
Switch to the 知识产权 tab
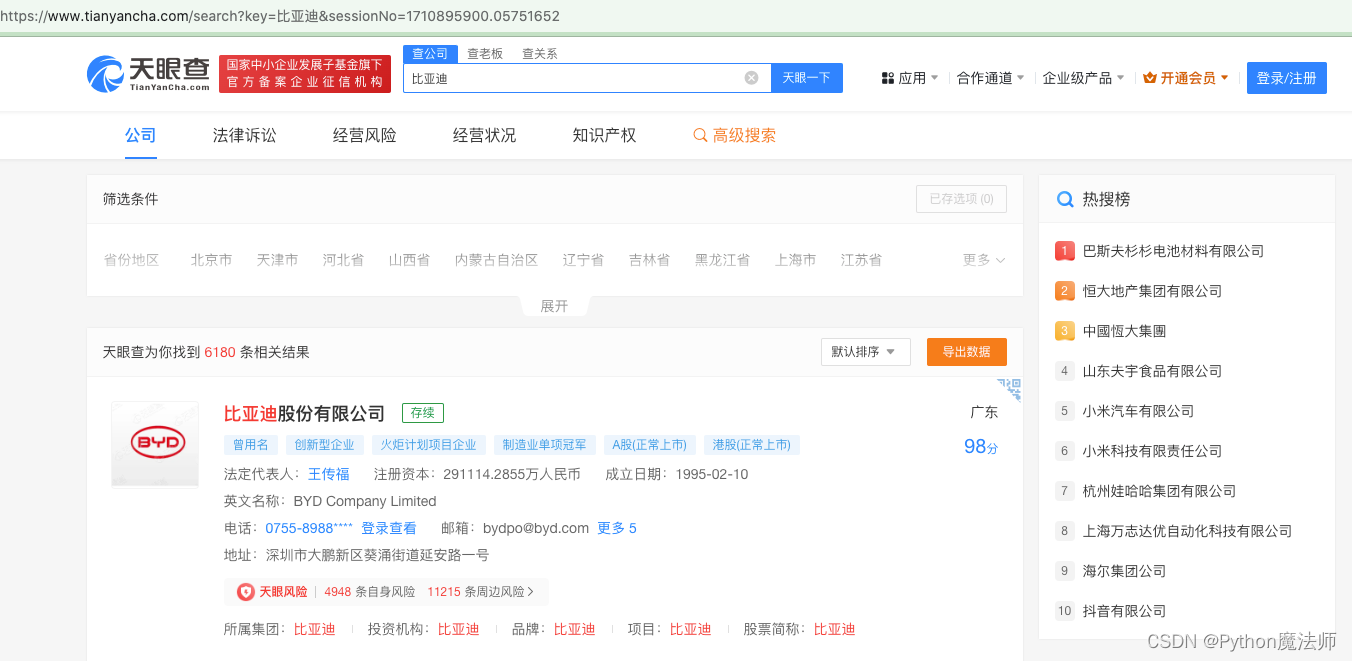click(x=605, y=135)
